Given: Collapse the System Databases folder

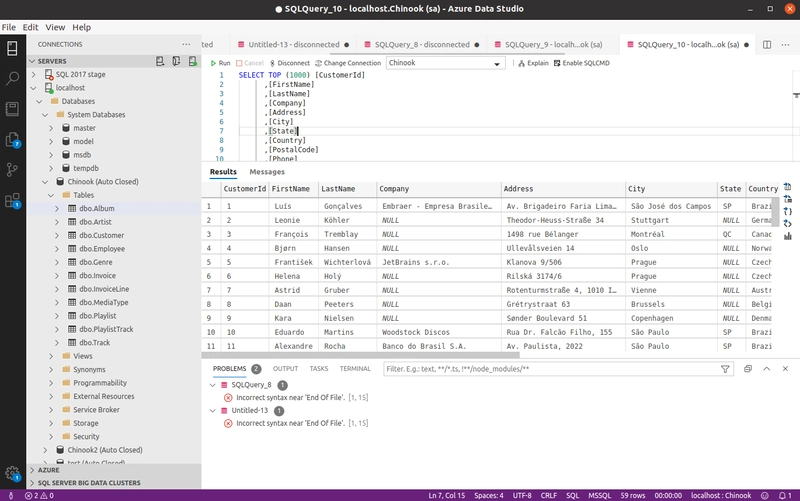Looking at the screenshot, I should 45,115.
